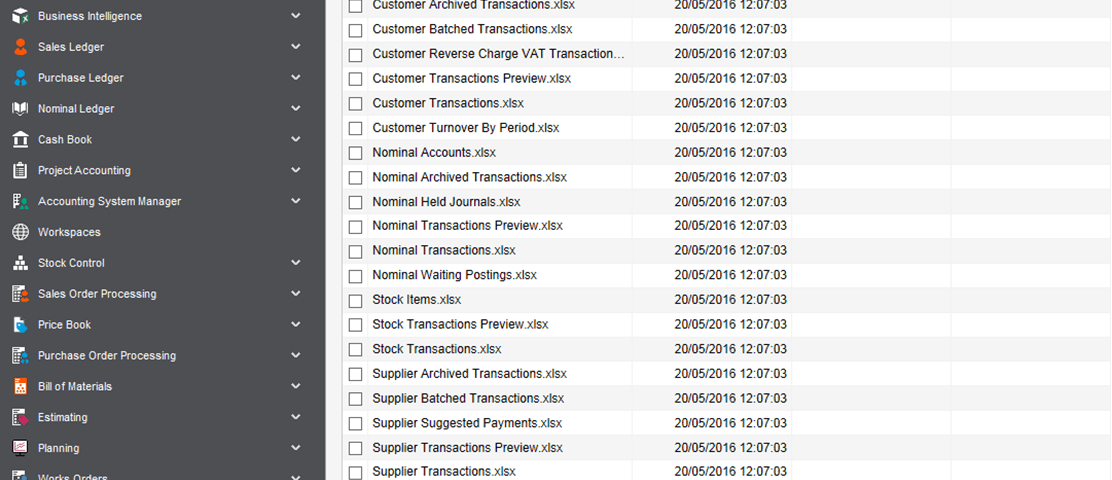Click the Workspaces globe icon

[x=21, y=232]
